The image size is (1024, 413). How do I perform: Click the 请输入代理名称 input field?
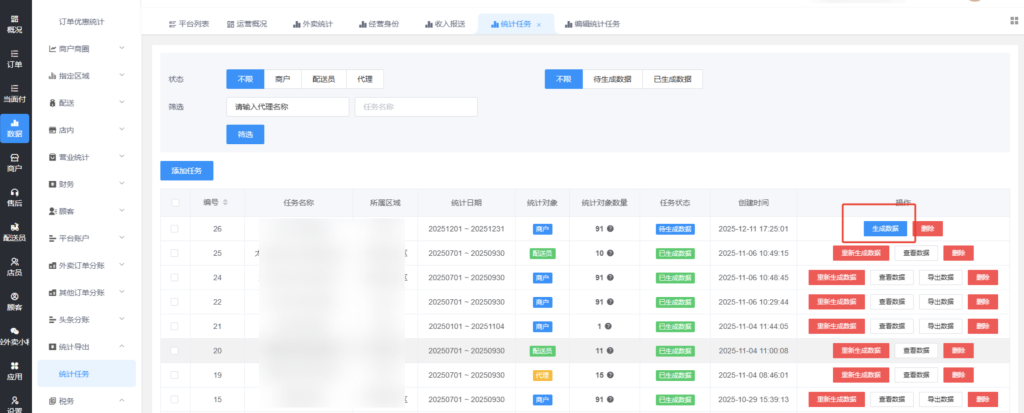288,106
